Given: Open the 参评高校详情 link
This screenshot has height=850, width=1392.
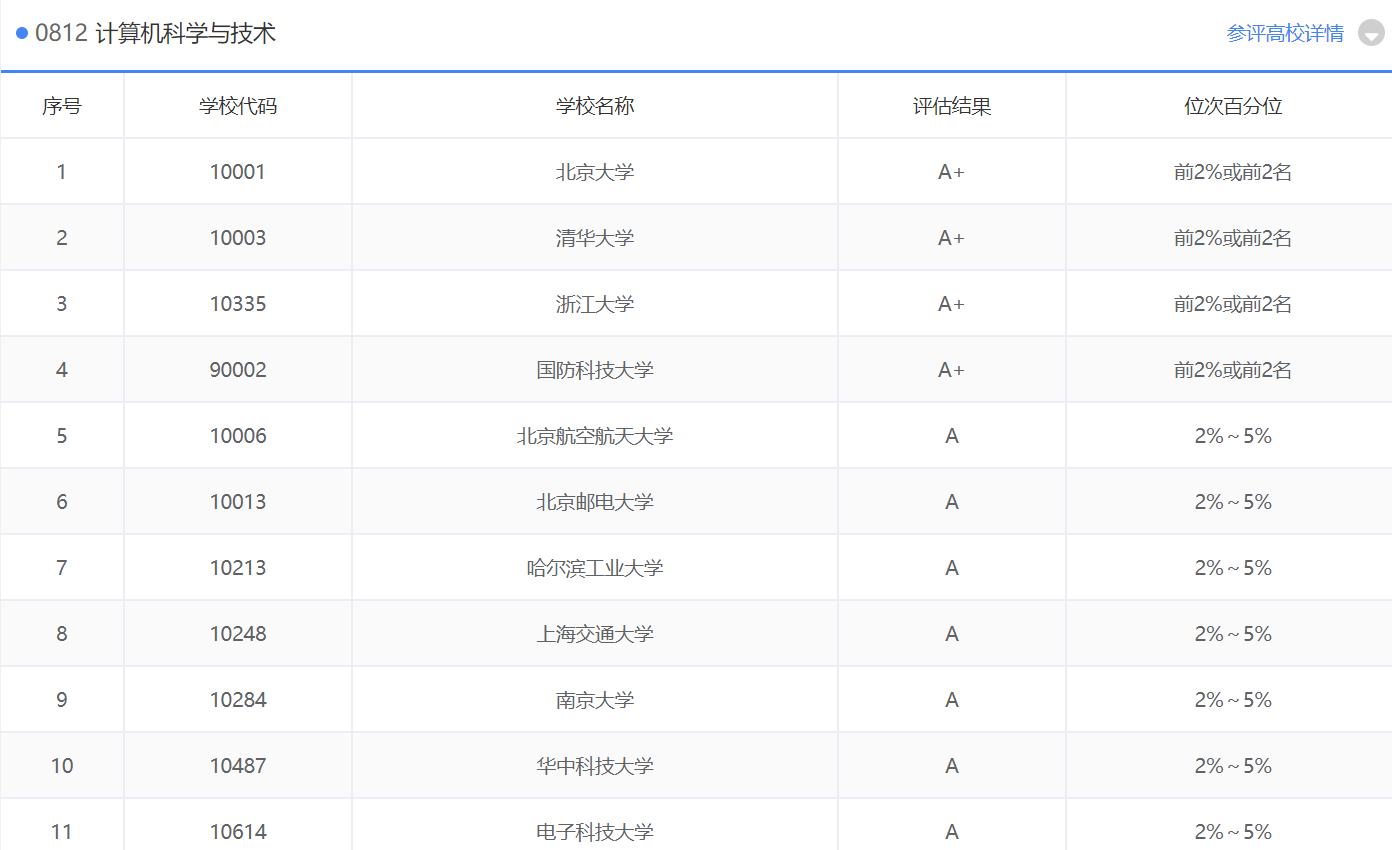Looking at the screenshot, I should [1285, 33].
